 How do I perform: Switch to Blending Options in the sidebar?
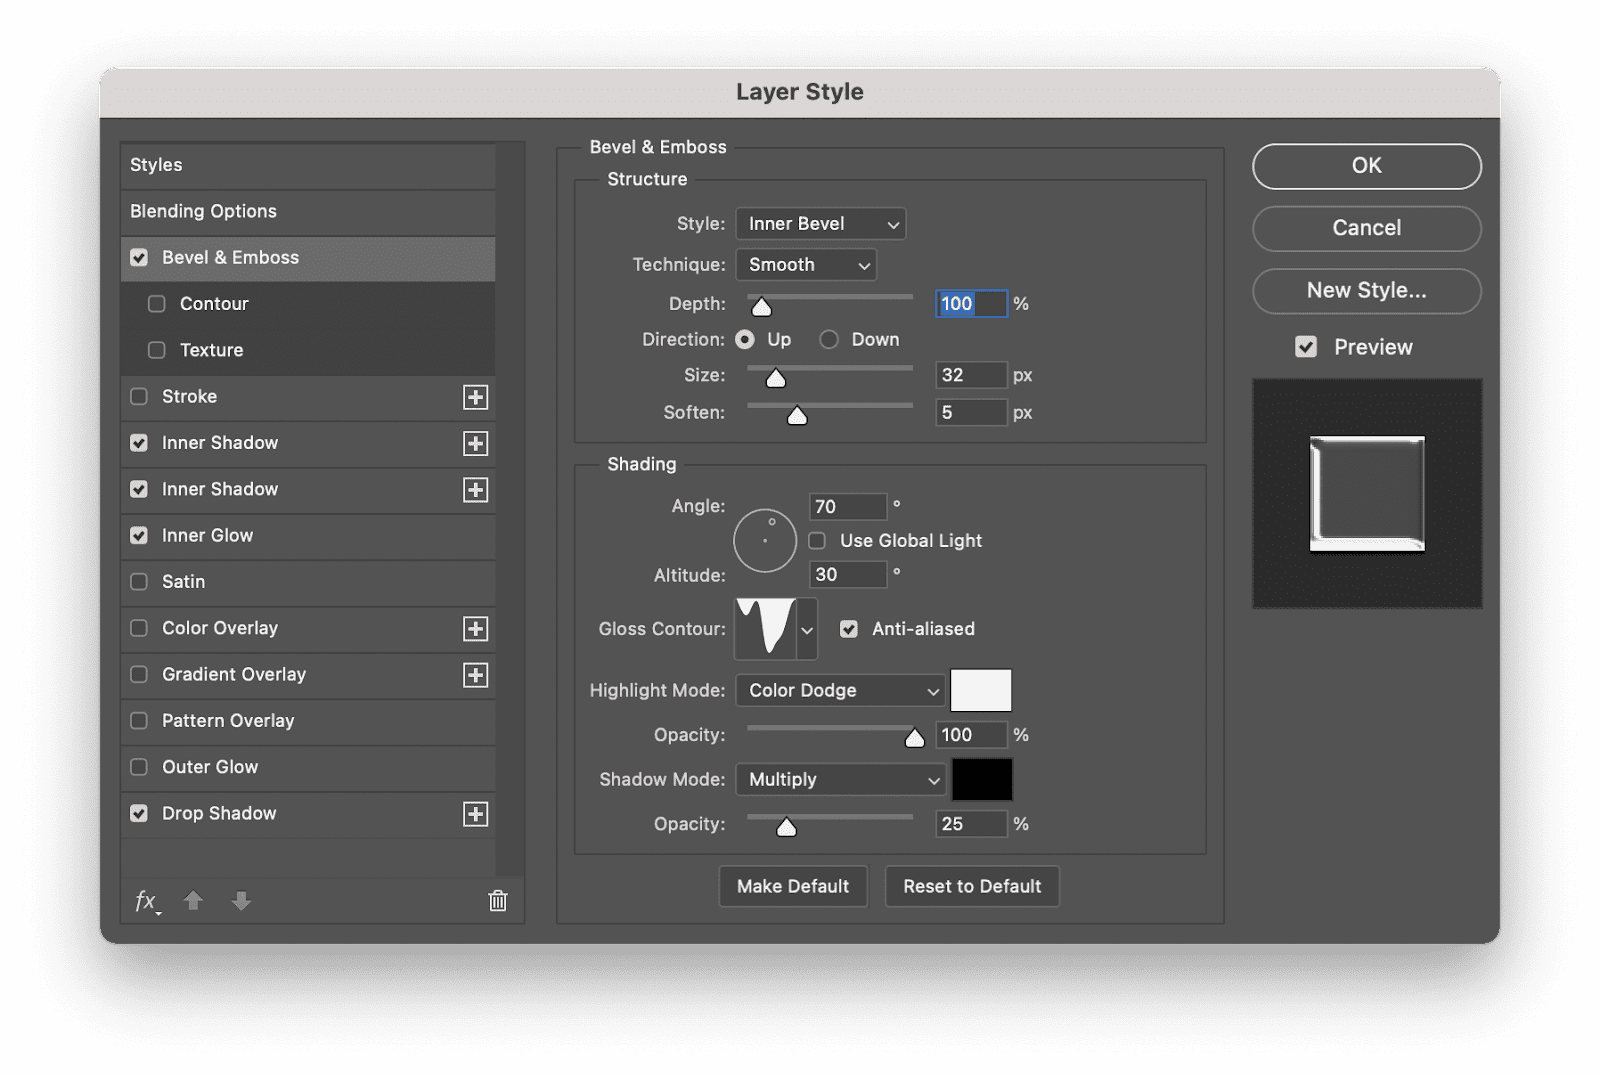coord(203,211)
